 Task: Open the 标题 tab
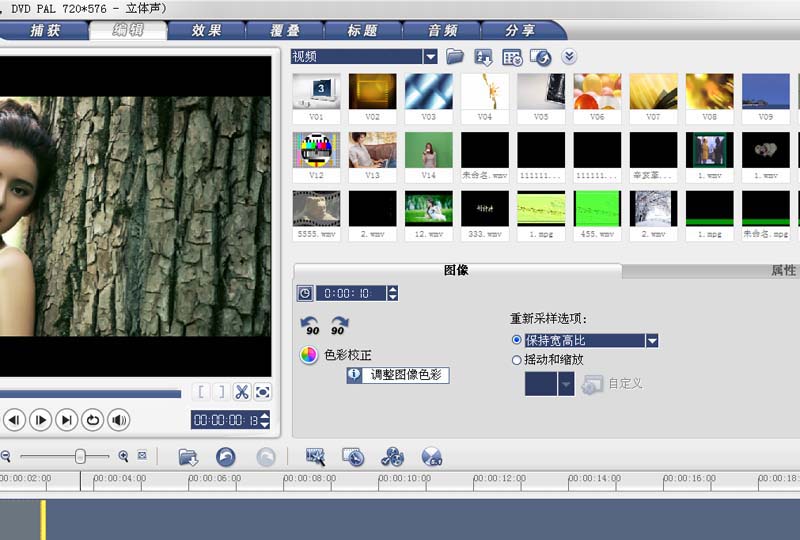tap(363, 30)
